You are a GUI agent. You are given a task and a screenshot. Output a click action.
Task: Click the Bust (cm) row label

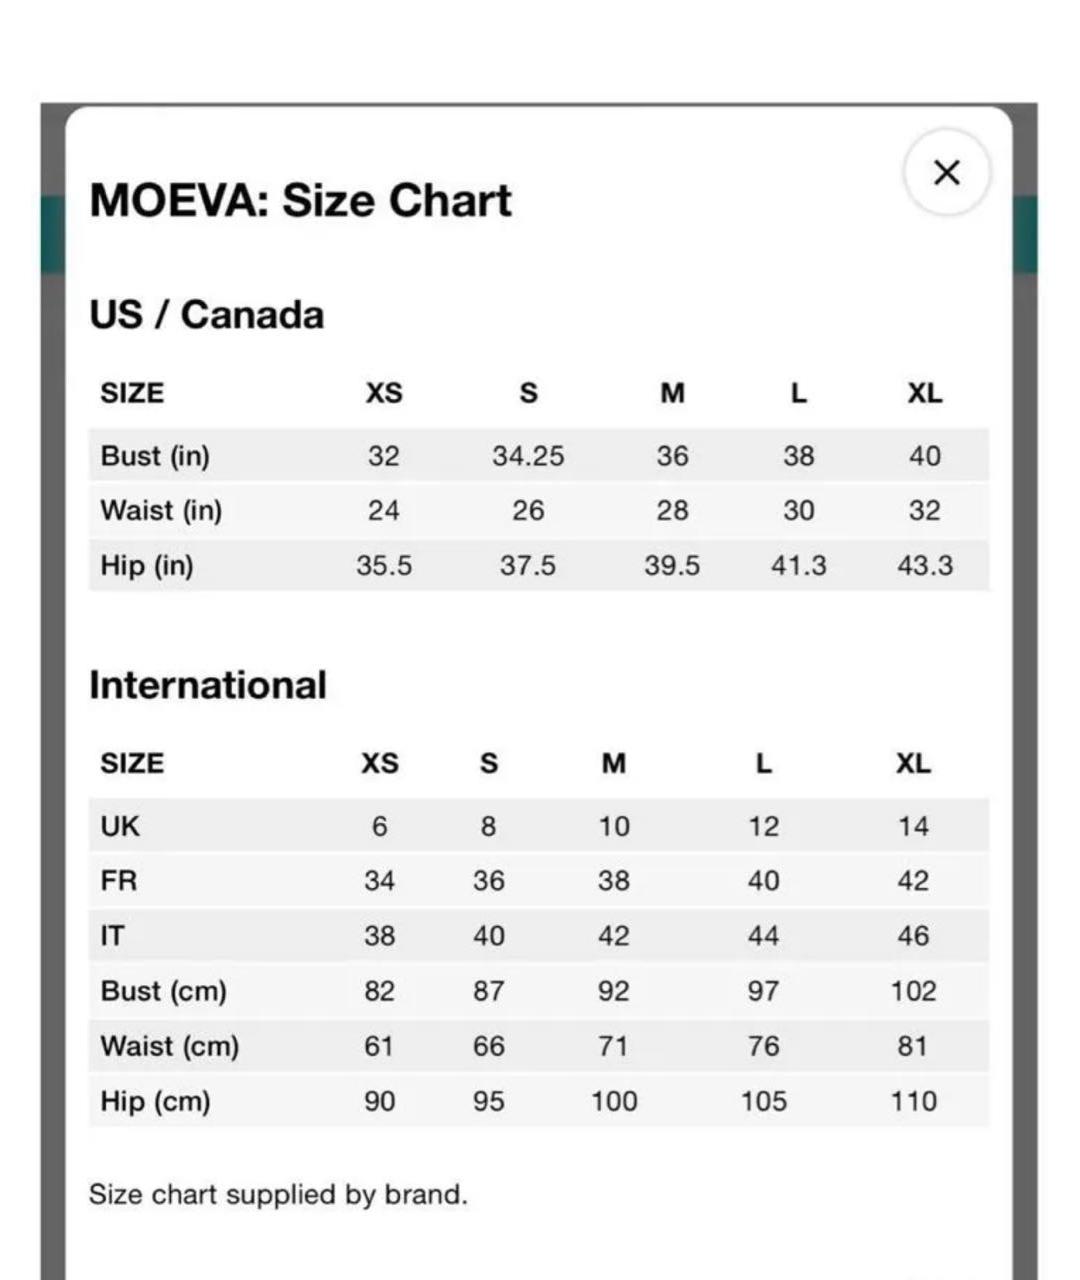tap(164, 991)
